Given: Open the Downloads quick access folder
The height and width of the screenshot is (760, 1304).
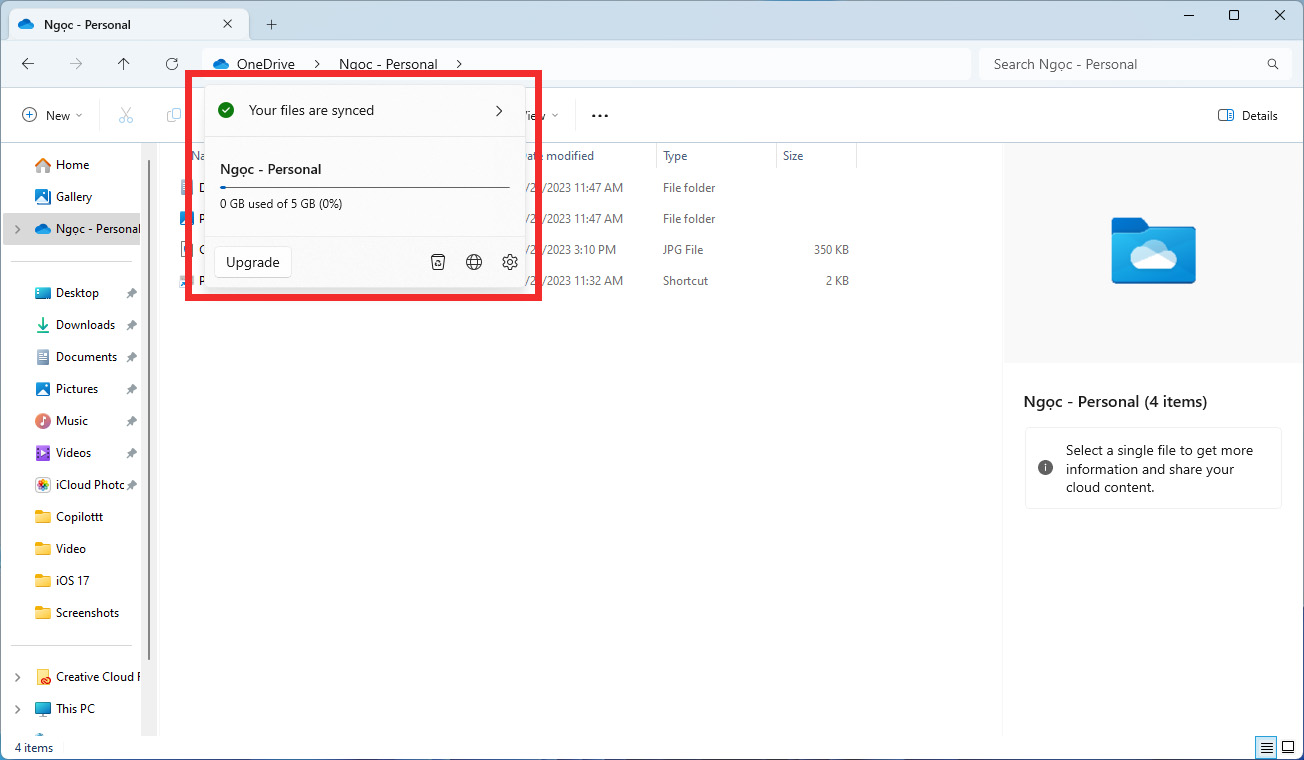Looking at the screenshot, I should [x=85, y=325].
